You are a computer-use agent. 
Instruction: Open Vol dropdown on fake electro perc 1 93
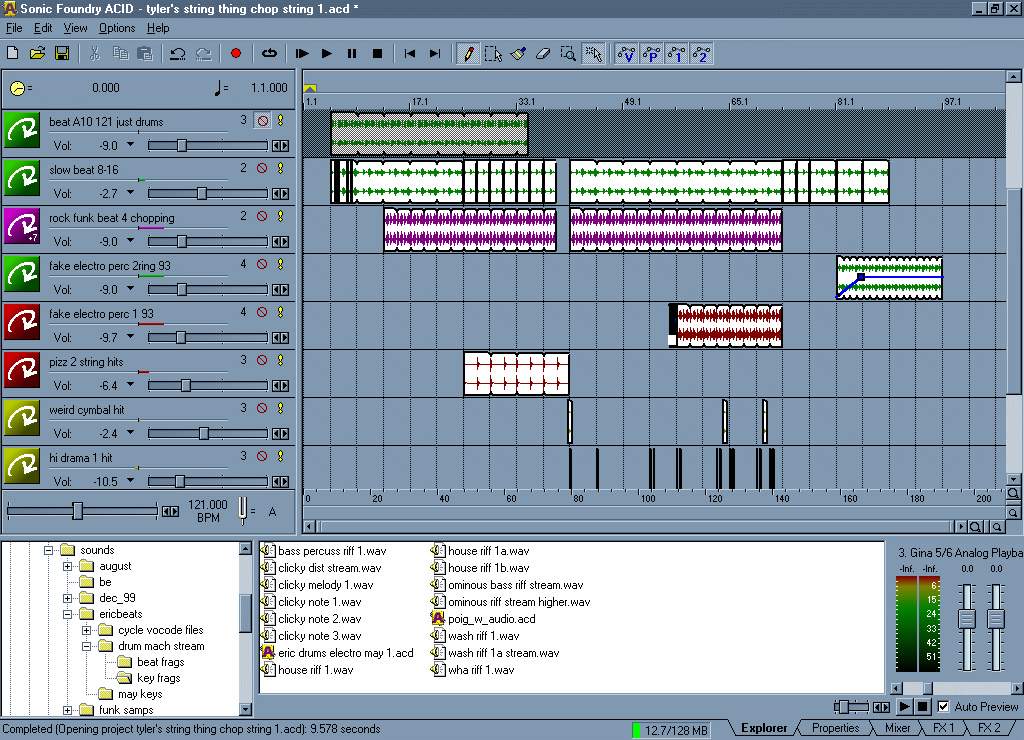coord(130,336)
